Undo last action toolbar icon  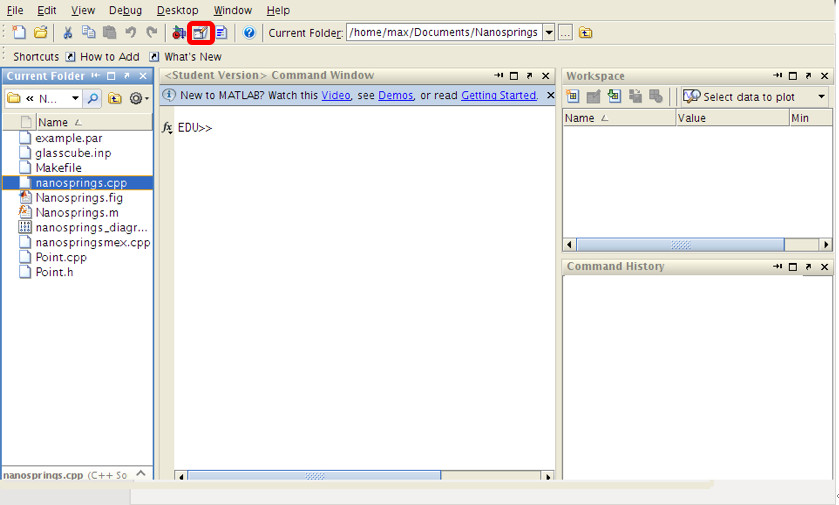point(131,33)
